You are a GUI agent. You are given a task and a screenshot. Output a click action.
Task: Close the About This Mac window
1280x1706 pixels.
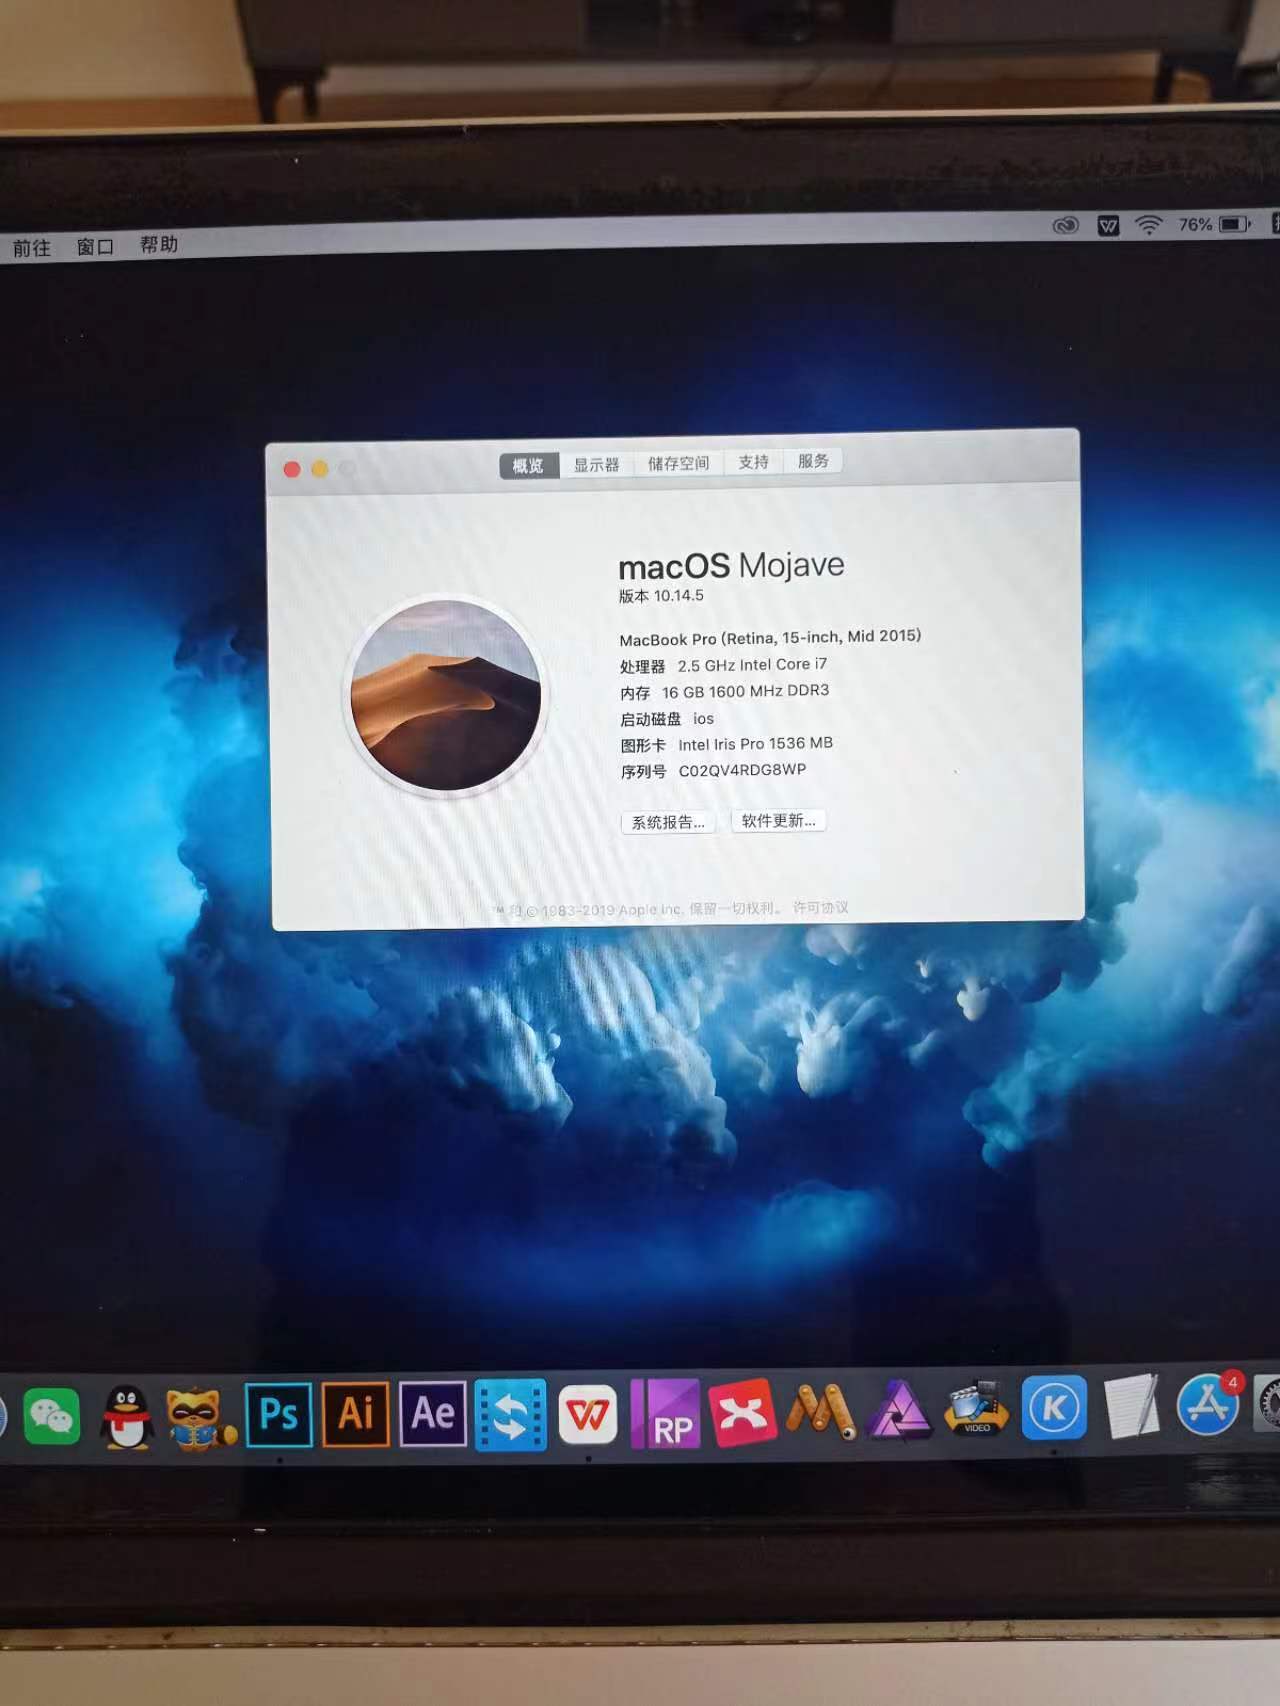pos(292,469)
